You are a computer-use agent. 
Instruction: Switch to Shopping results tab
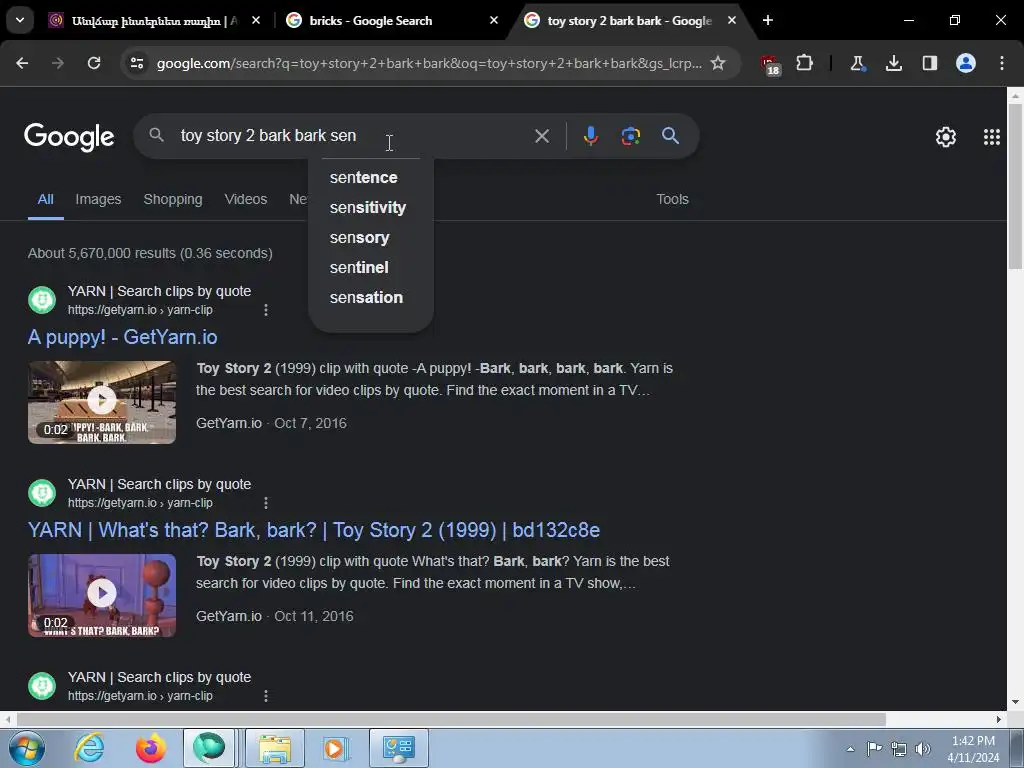pos(172,199)
